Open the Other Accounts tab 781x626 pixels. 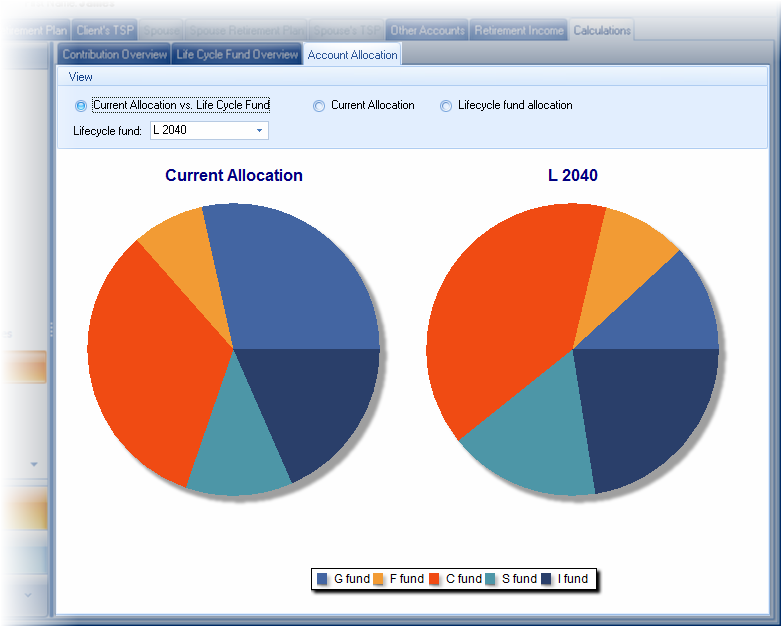427,31
